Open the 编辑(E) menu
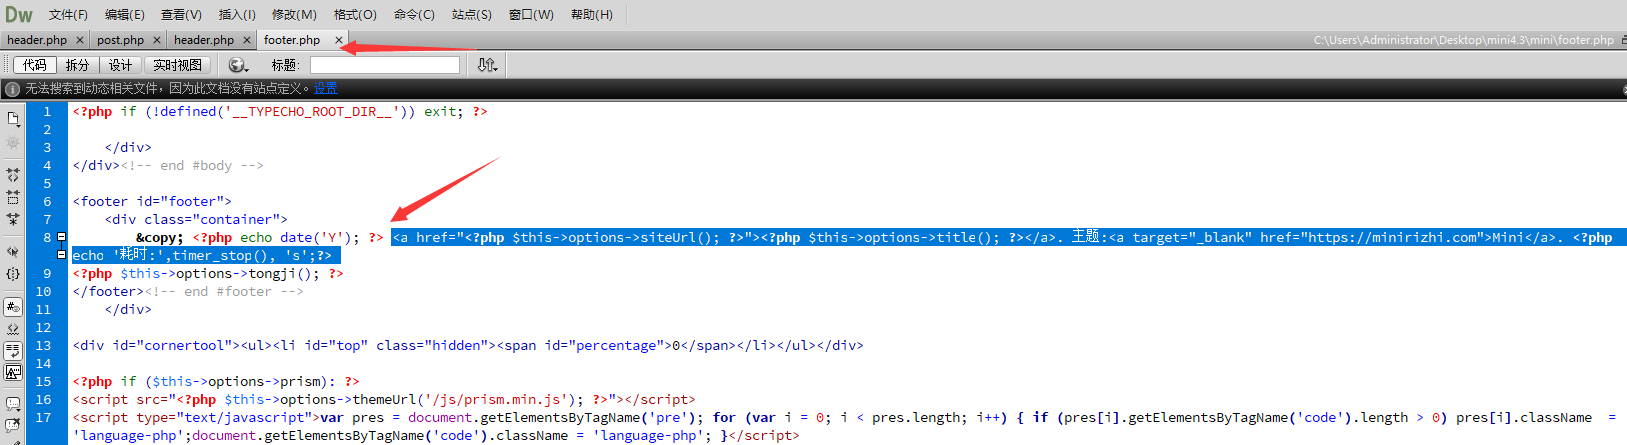 pyautogui.click(x=124, y=14)
